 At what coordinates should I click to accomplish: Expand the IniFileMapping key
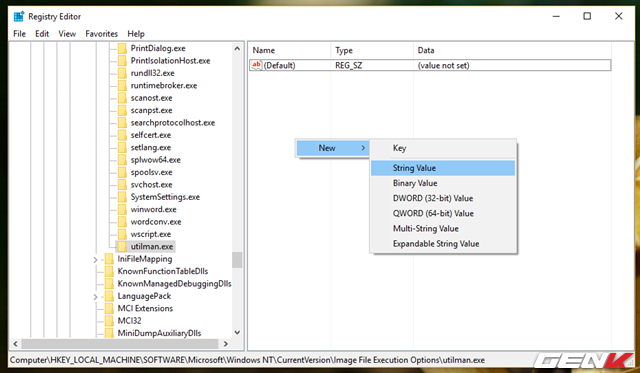point(96,260)
